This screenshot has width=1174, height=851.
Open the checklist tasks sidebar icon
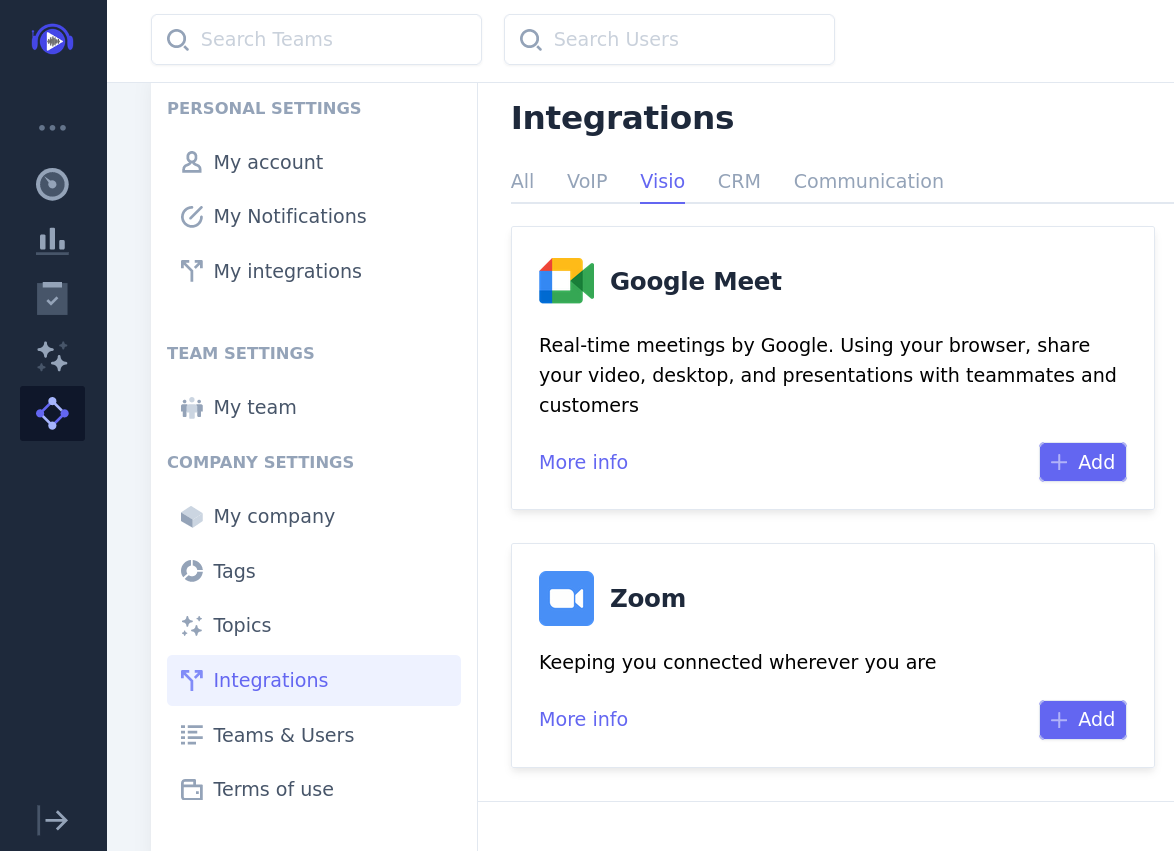click(x=52, y=299)
